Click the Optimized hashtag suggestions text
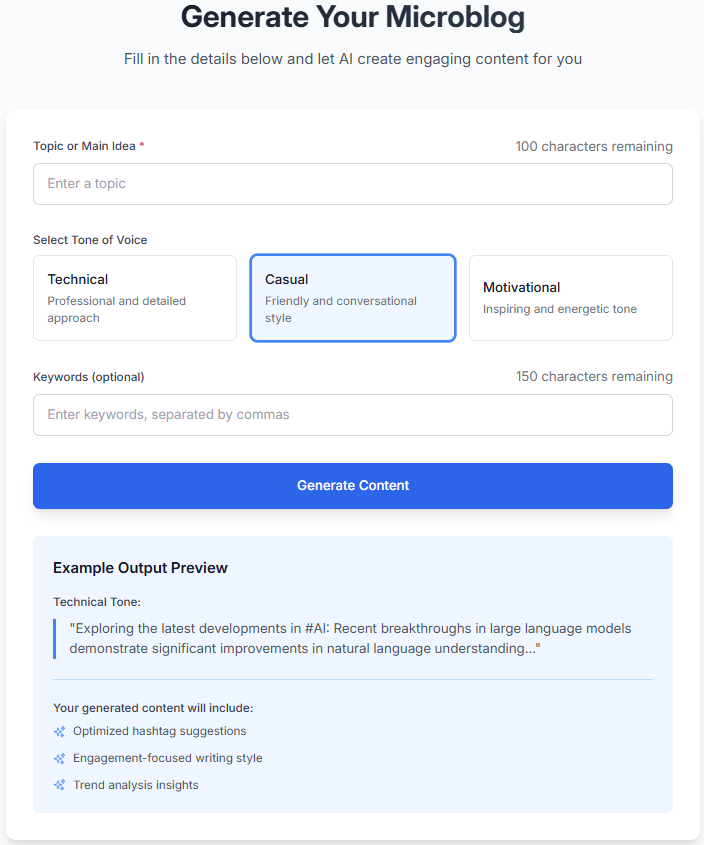The width and height of the screenshot is (704, 845). (159, 732)
